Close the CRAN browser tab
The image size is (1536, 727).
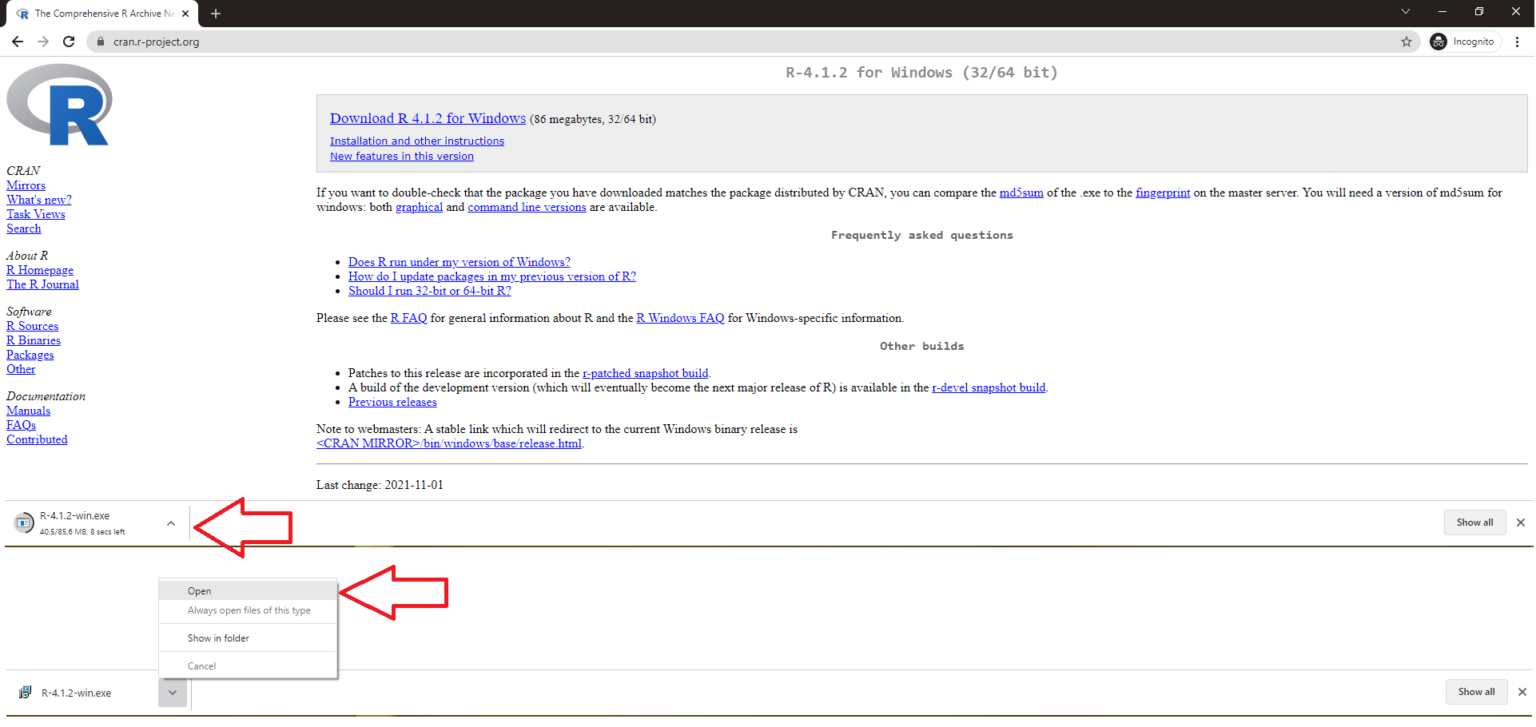click(x=185, y=13)
